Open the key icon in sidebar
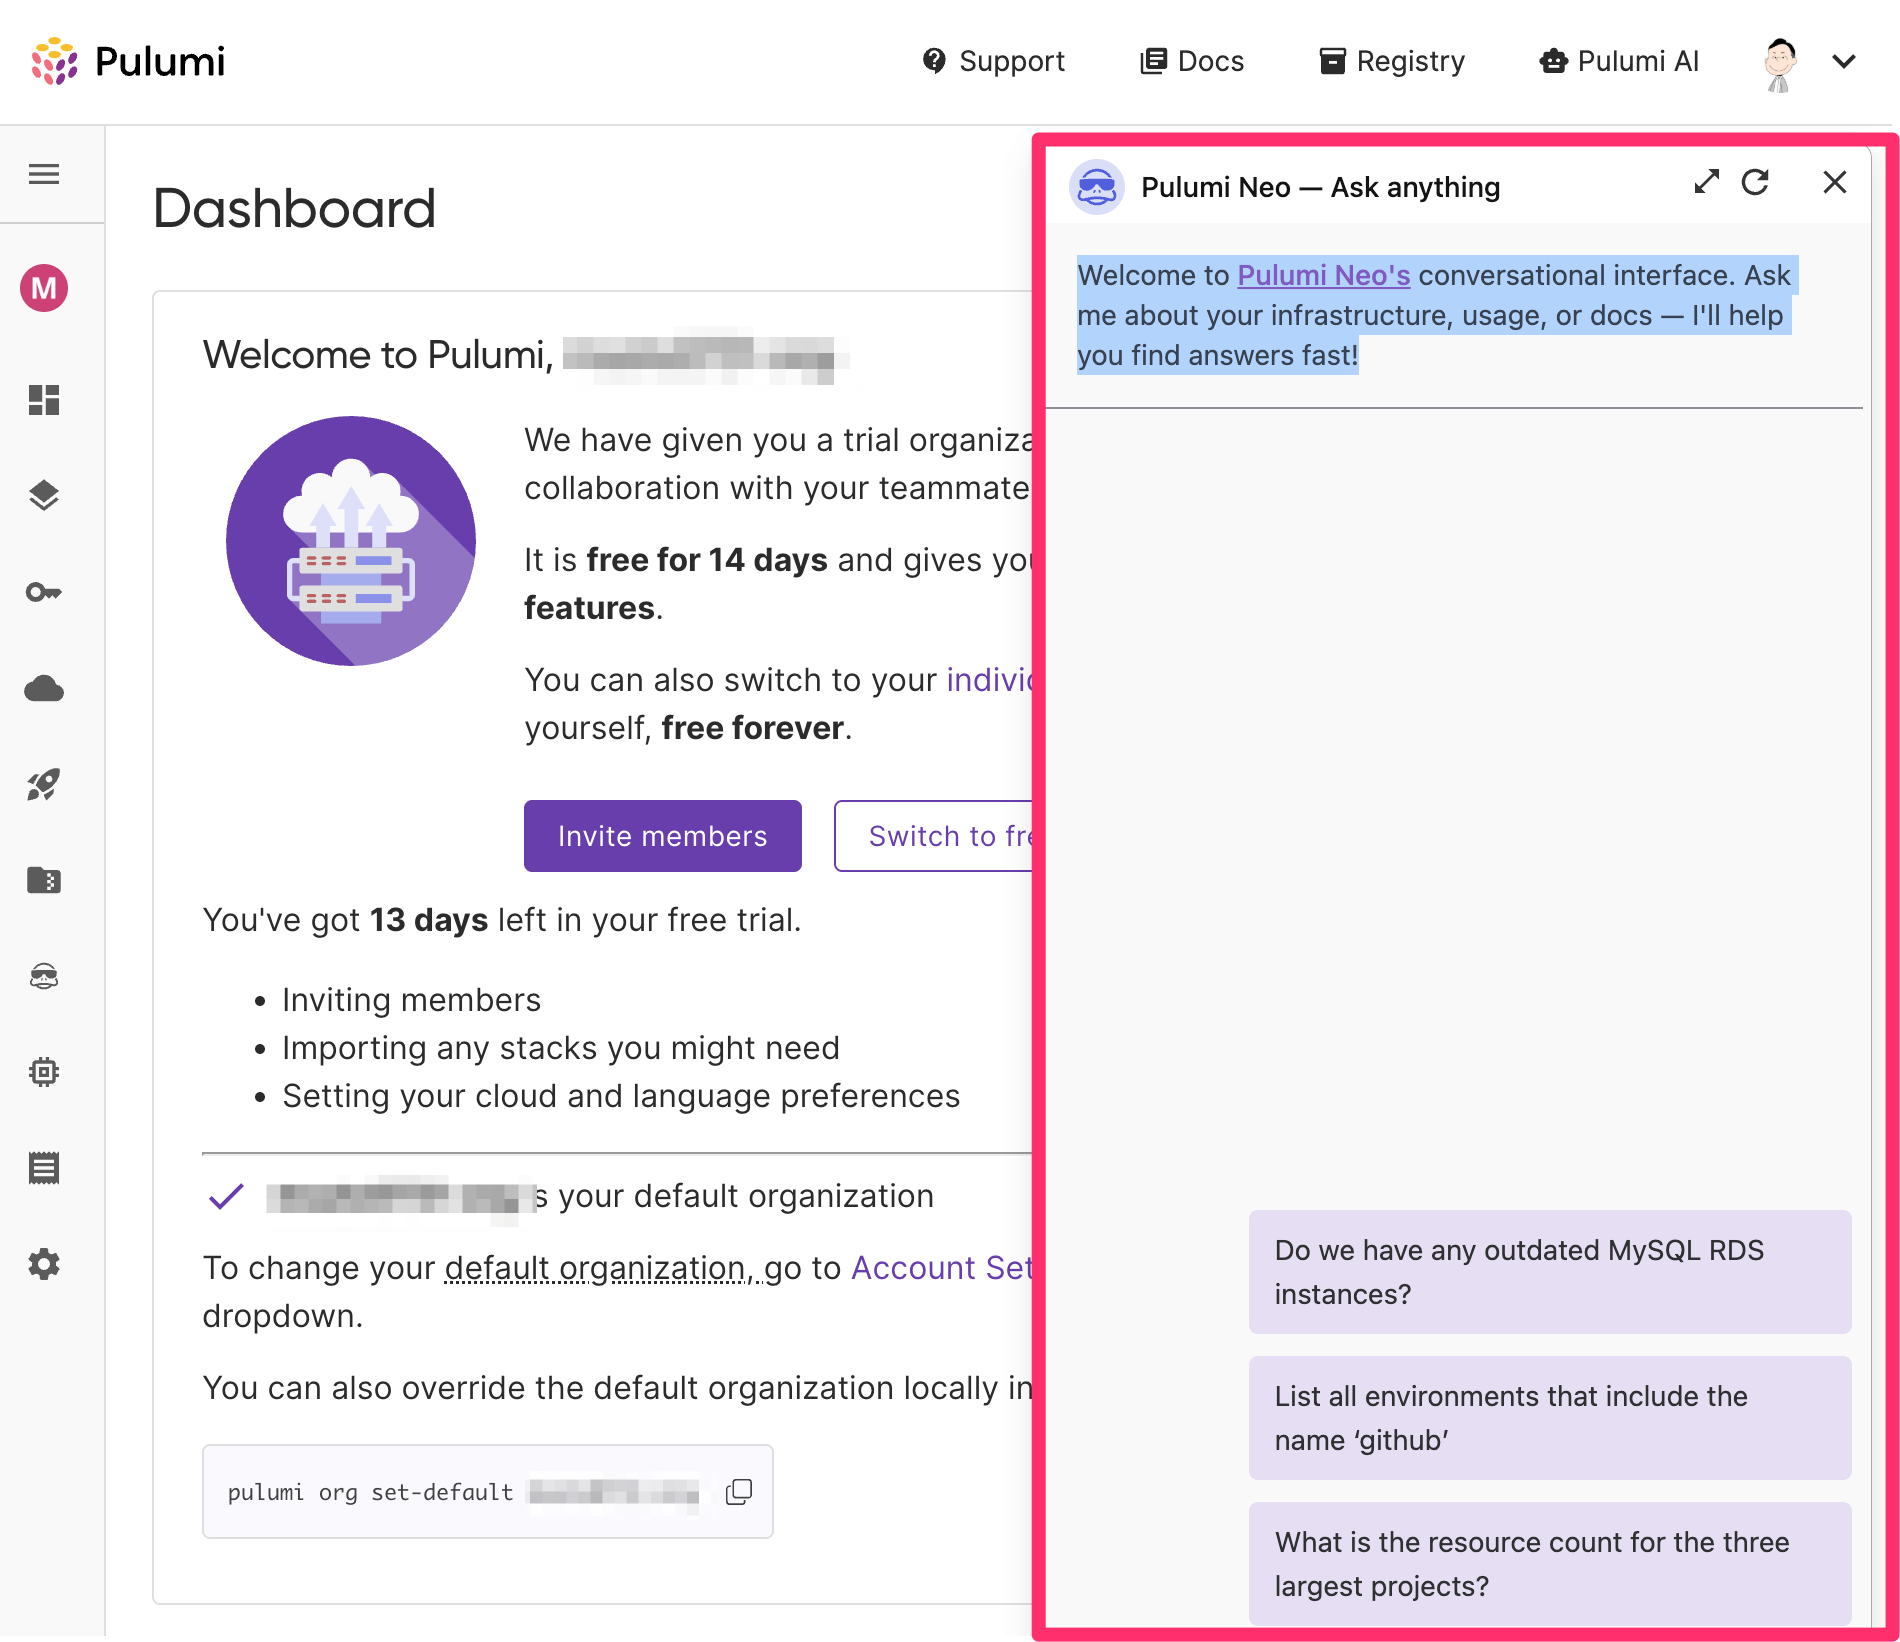 44,592
